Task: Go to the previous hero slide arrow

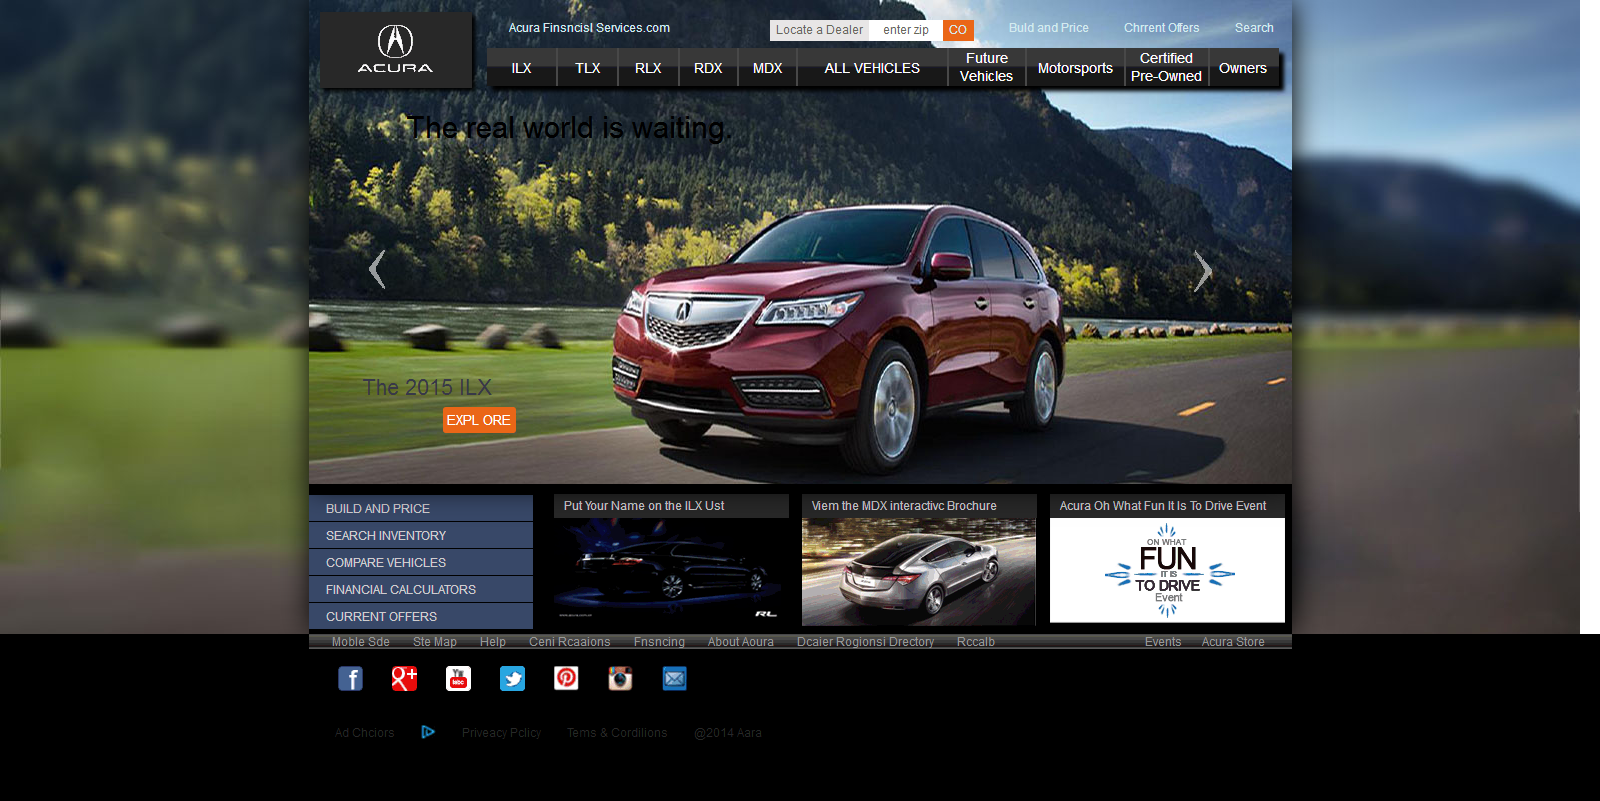Action: click(x=377, y=269)
